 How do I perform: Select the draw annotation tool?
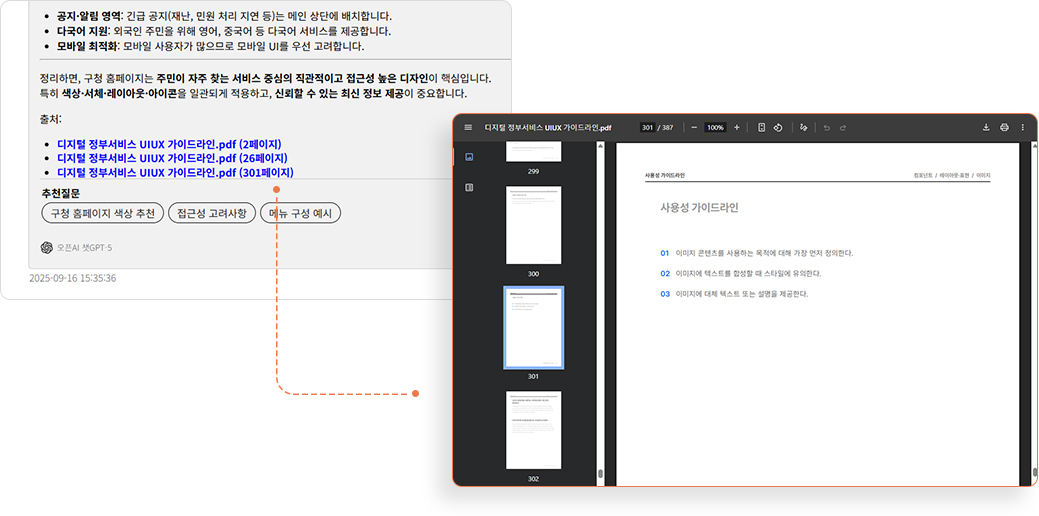tap(803, 128)
